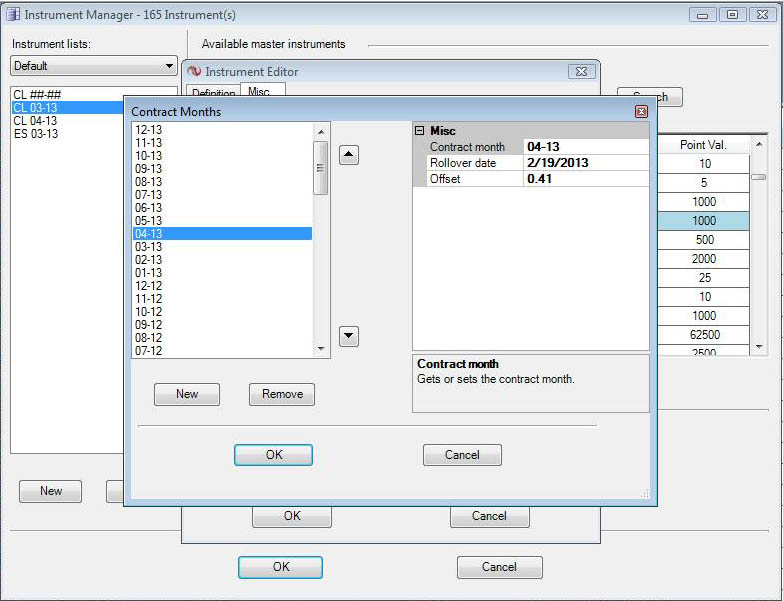Collapse the Misc property group
Viewport: 783px width, 601px height.
(419, 131)
